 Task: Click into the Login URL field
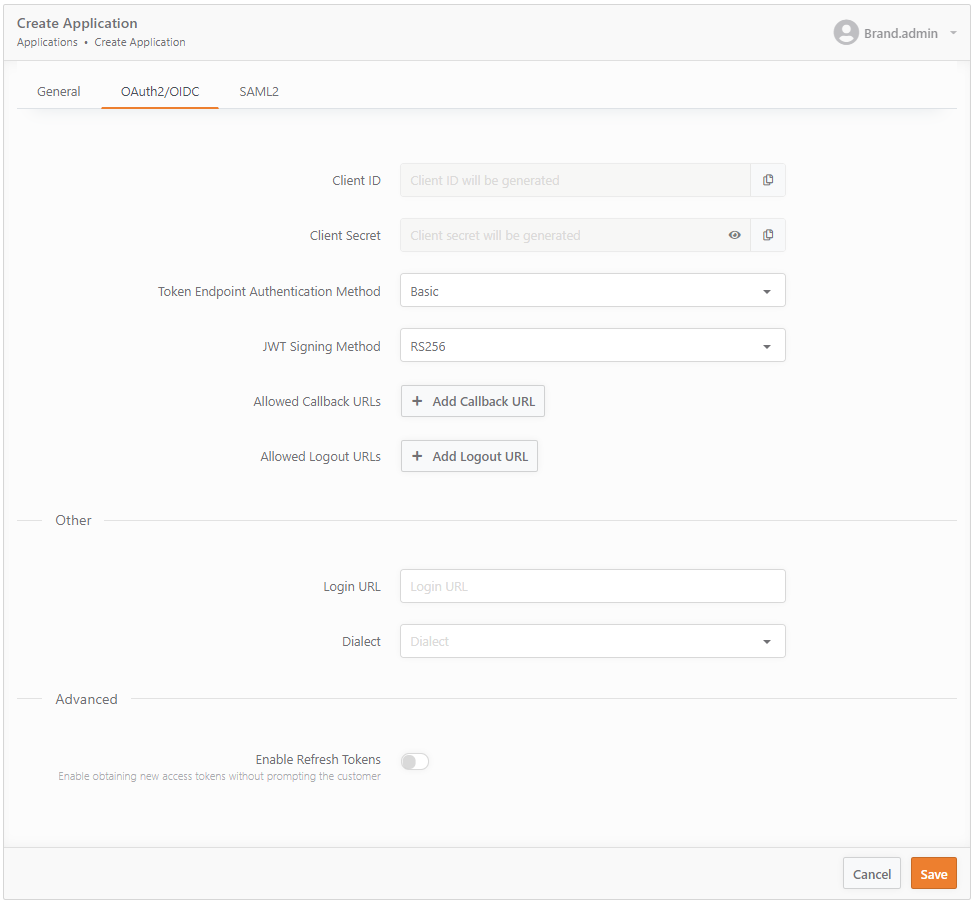coord(592,586)
